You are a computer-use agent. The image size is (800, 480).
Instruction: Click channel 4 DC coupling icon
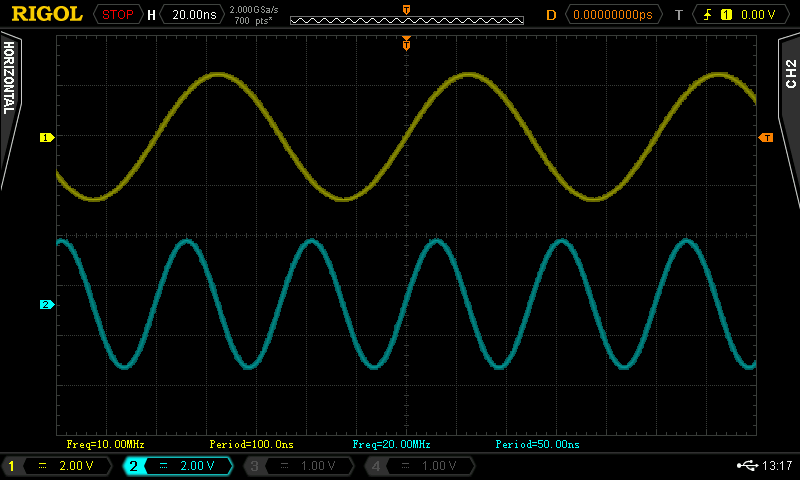click(x=406, y=466)
